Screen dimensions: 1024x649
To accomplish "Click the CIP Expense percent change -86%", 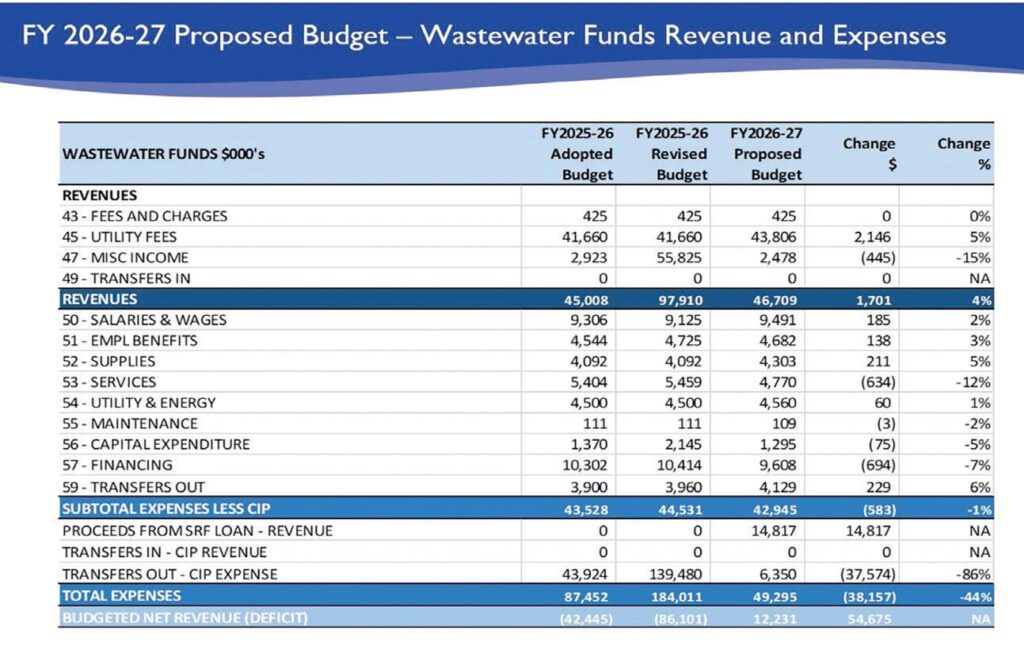I will pos(973,575).
